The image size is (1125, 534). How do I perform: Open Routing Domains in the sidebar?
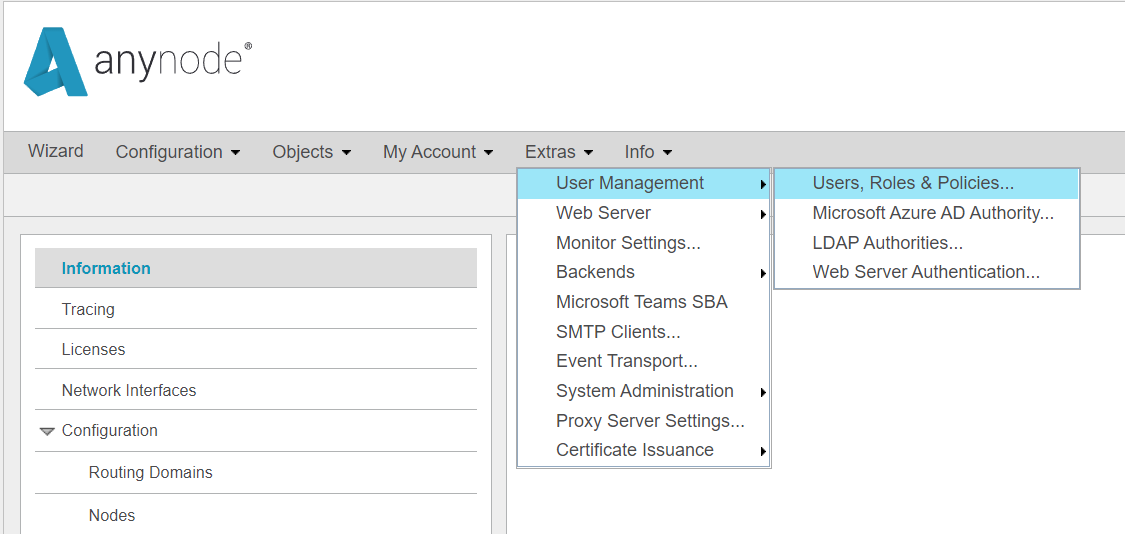(x=255, y=472)
